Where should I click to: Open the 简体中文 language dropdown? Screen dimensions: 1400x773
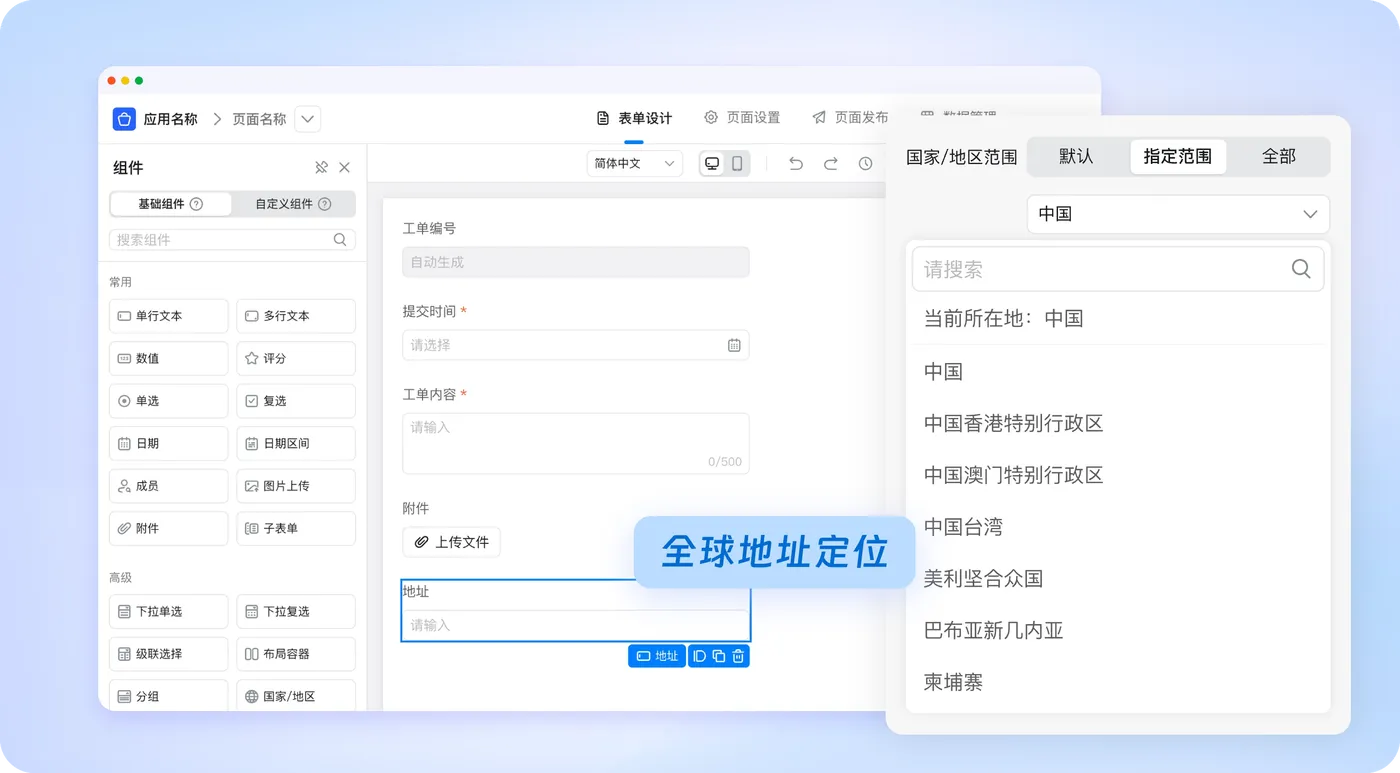click(x=634, y=164)
